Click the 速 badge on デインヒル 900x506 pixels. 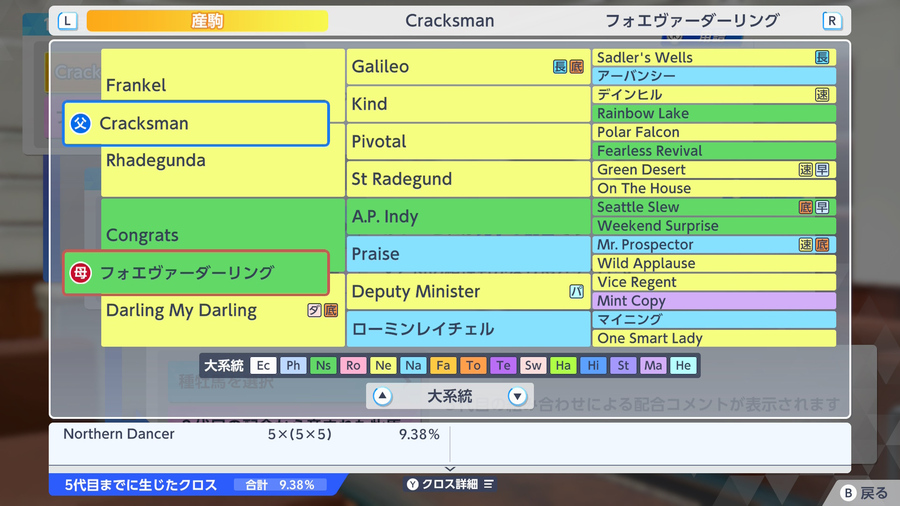[822, 95]
